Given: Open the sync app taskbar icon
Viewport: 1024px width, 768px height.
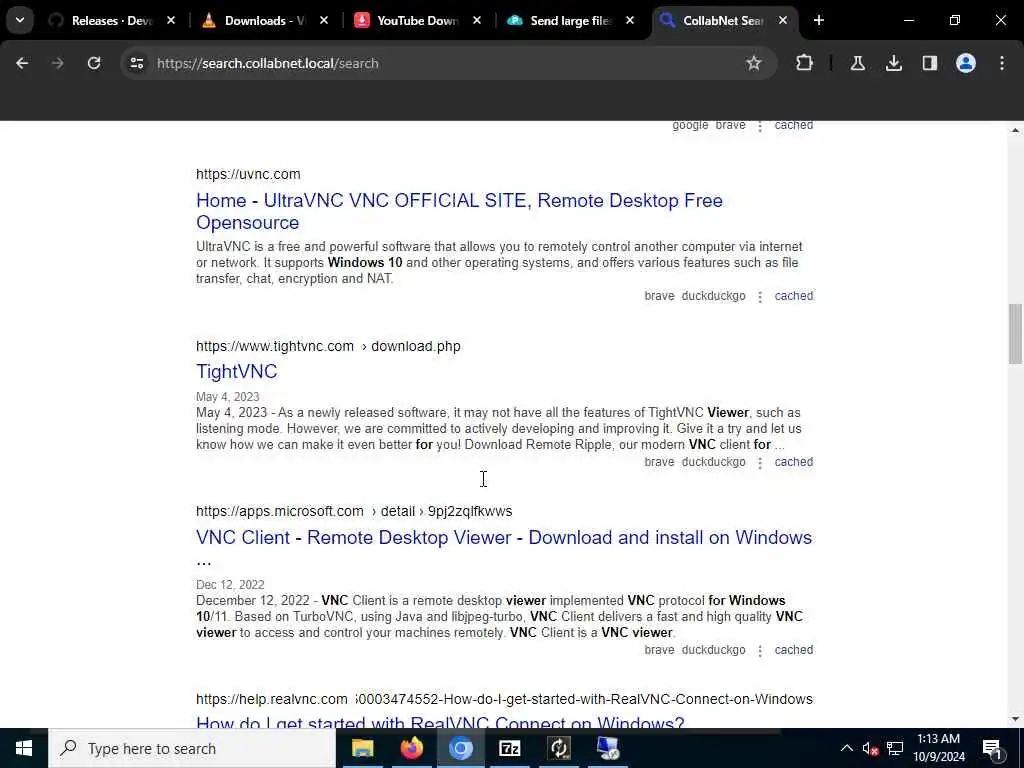Looking at the screenshot, I should pos(559,748).
